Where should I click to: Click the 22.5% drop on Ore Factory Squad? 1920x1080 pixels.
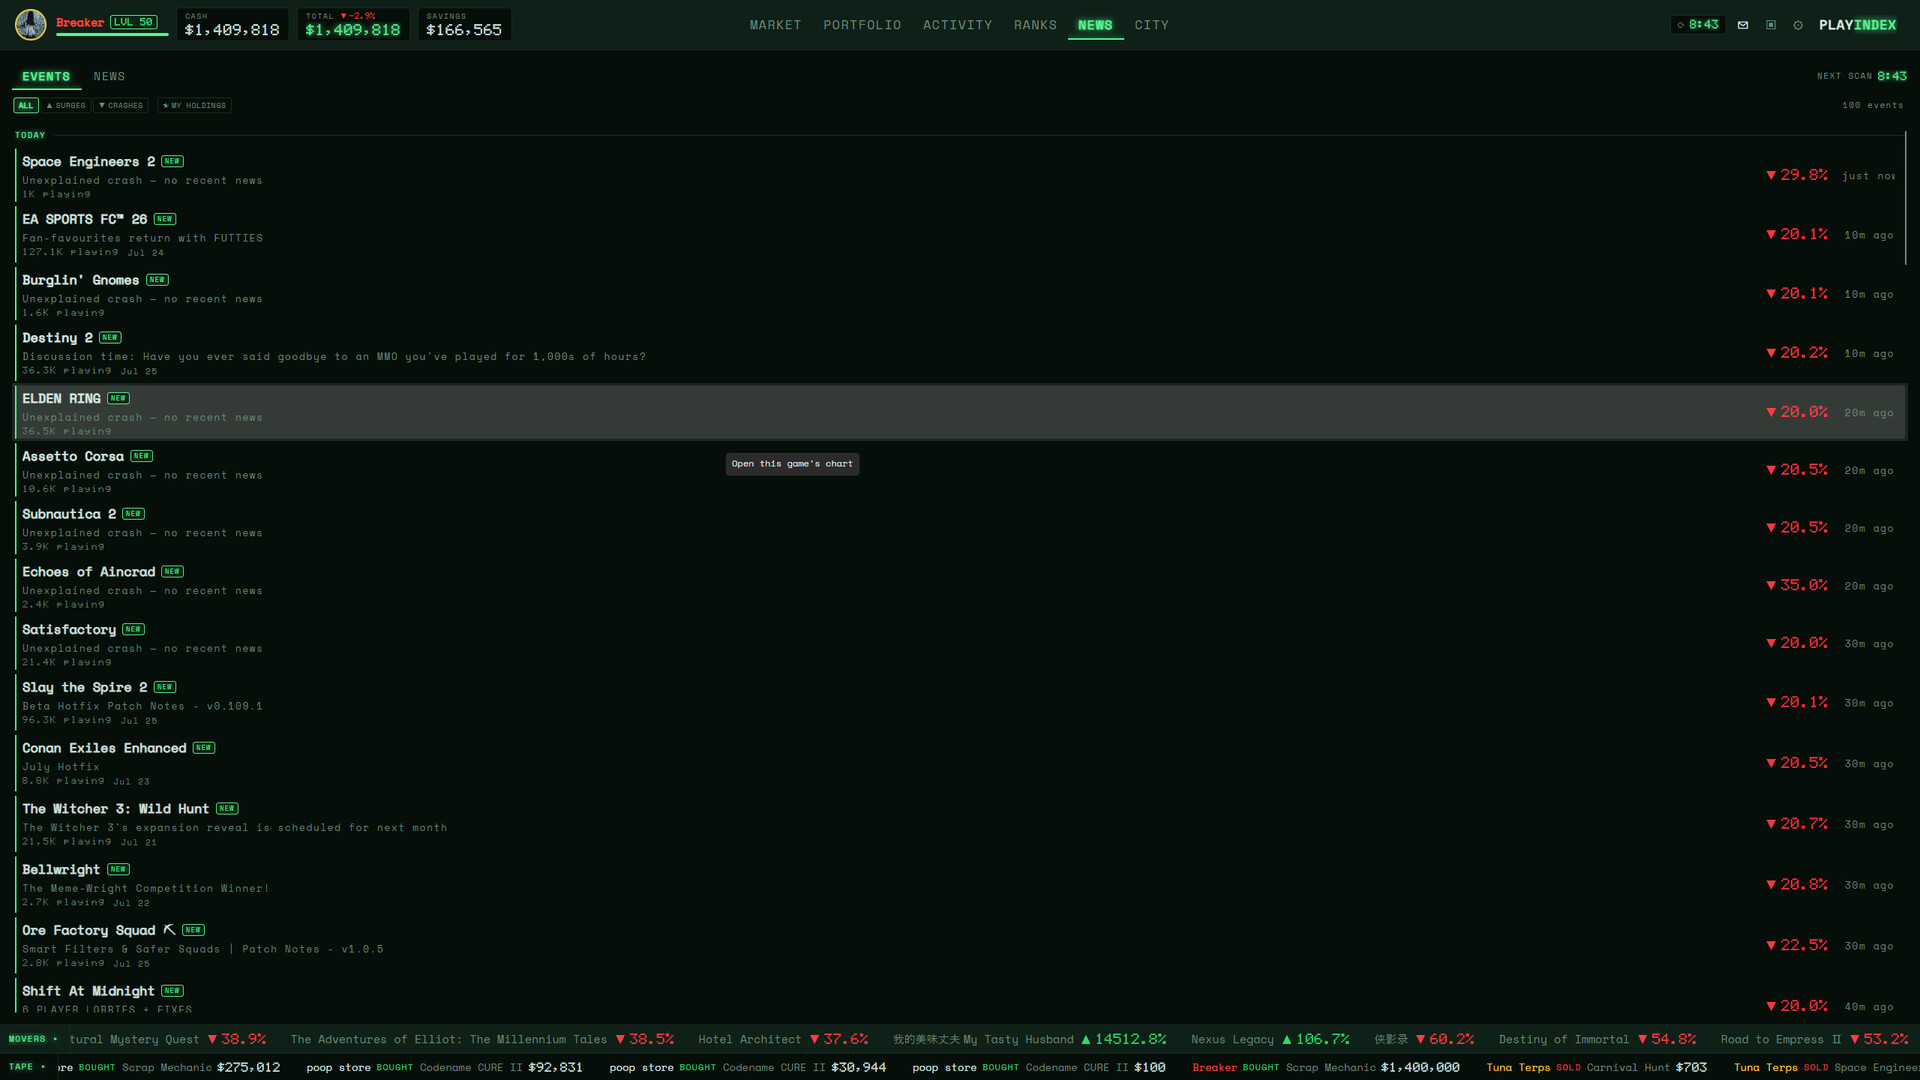click(x=1797, y=945)
